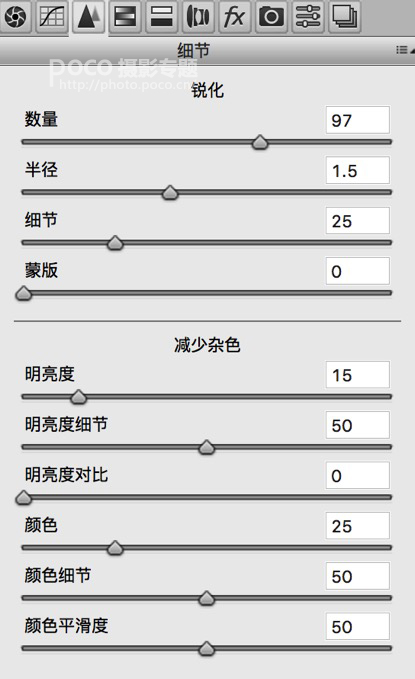Click the 数量 value field showing 97
The image size is (415, 679).
[x=358, y=120]
